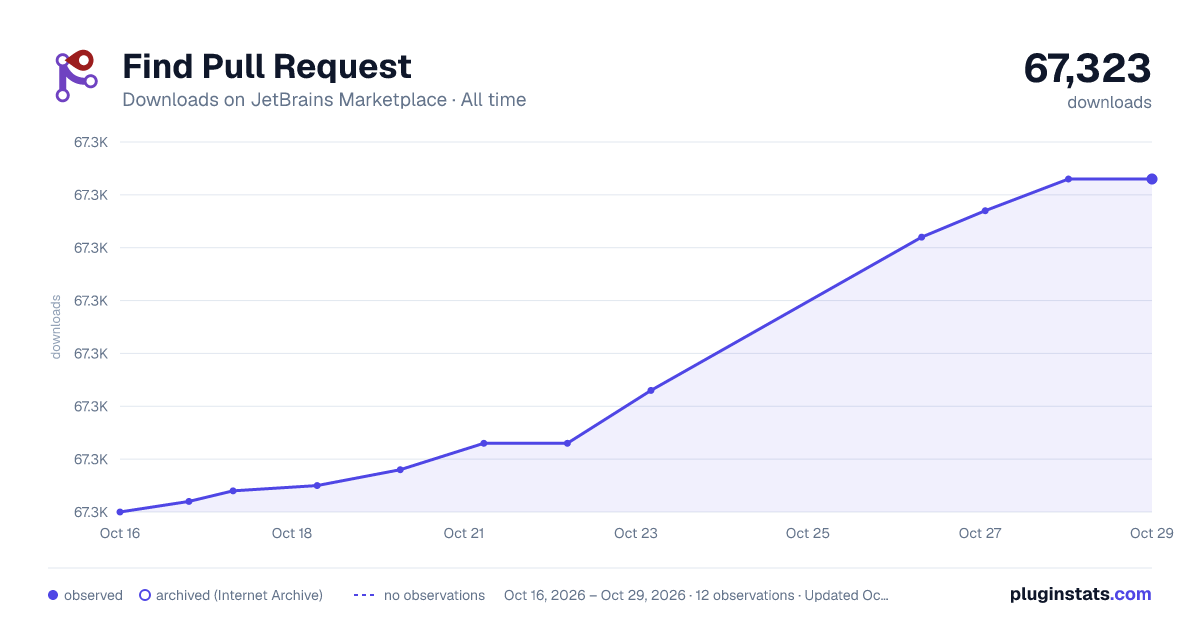This screenshot has width=1200, height=630.
Task: Click the 'observed' legend label
Action: click(x=93, y=595)
